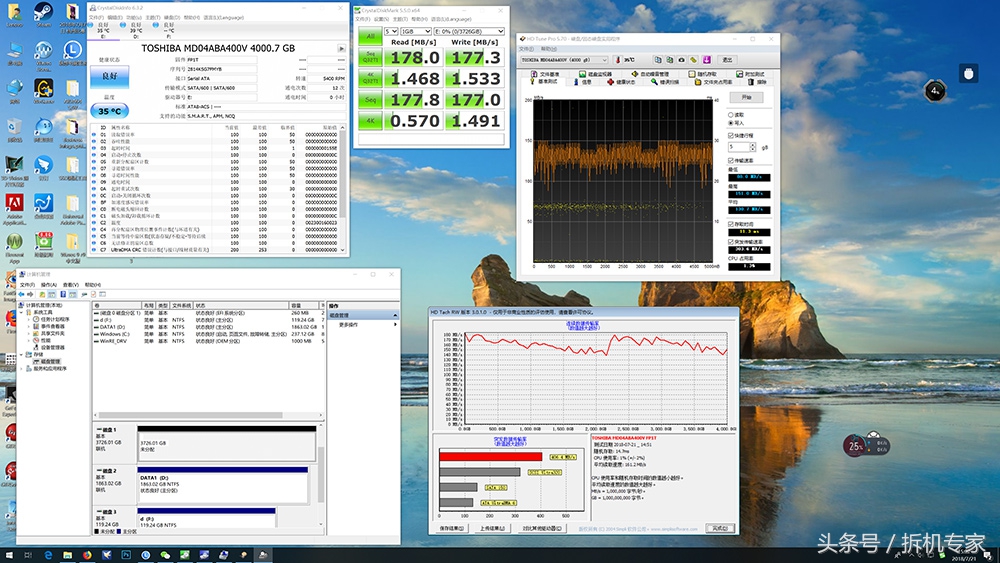Viewport: 1000px width, 563px height.
Task: Toggle 存取时间 checkbox in HD Tune
Action: [731, 224]
